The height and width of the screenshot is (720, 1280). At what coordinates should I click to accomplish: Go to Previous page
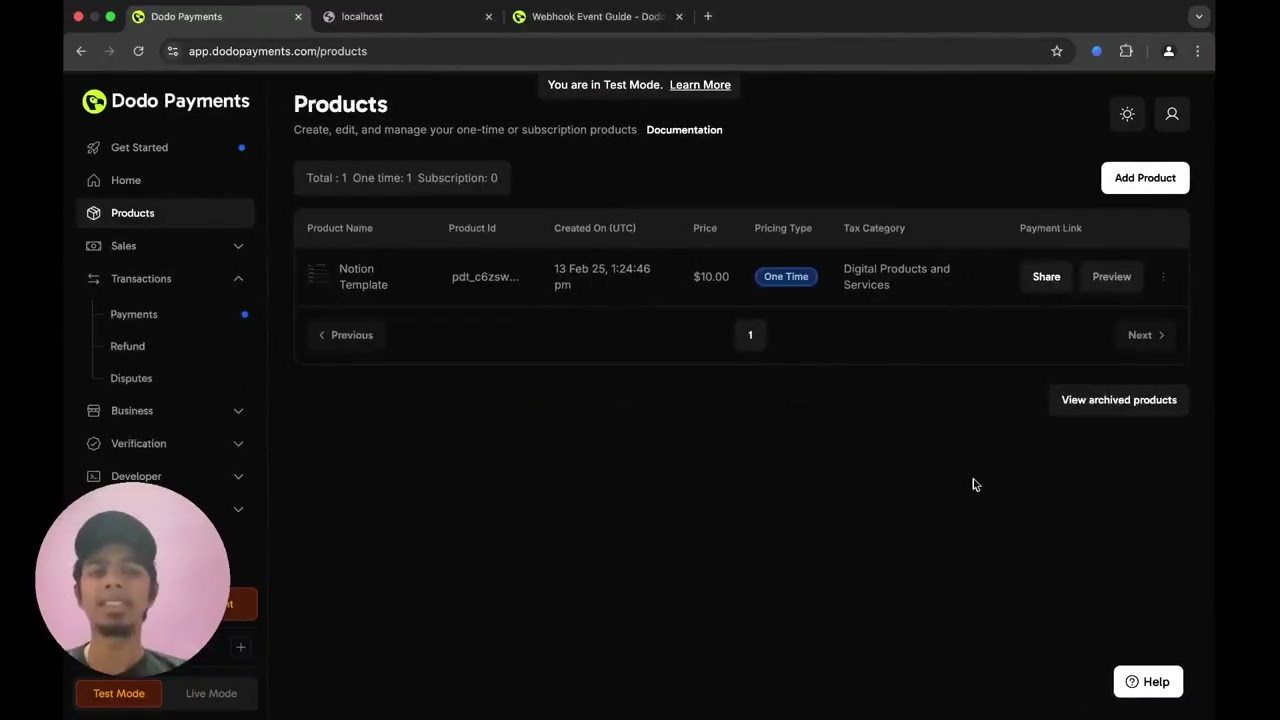click(345, 335)
